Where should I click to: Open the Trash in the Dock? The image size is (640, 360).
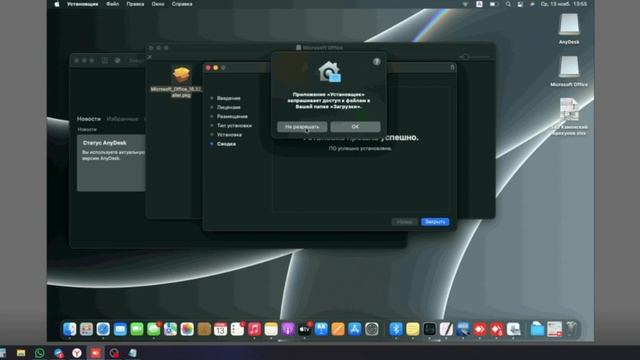(x=571, y=329)
